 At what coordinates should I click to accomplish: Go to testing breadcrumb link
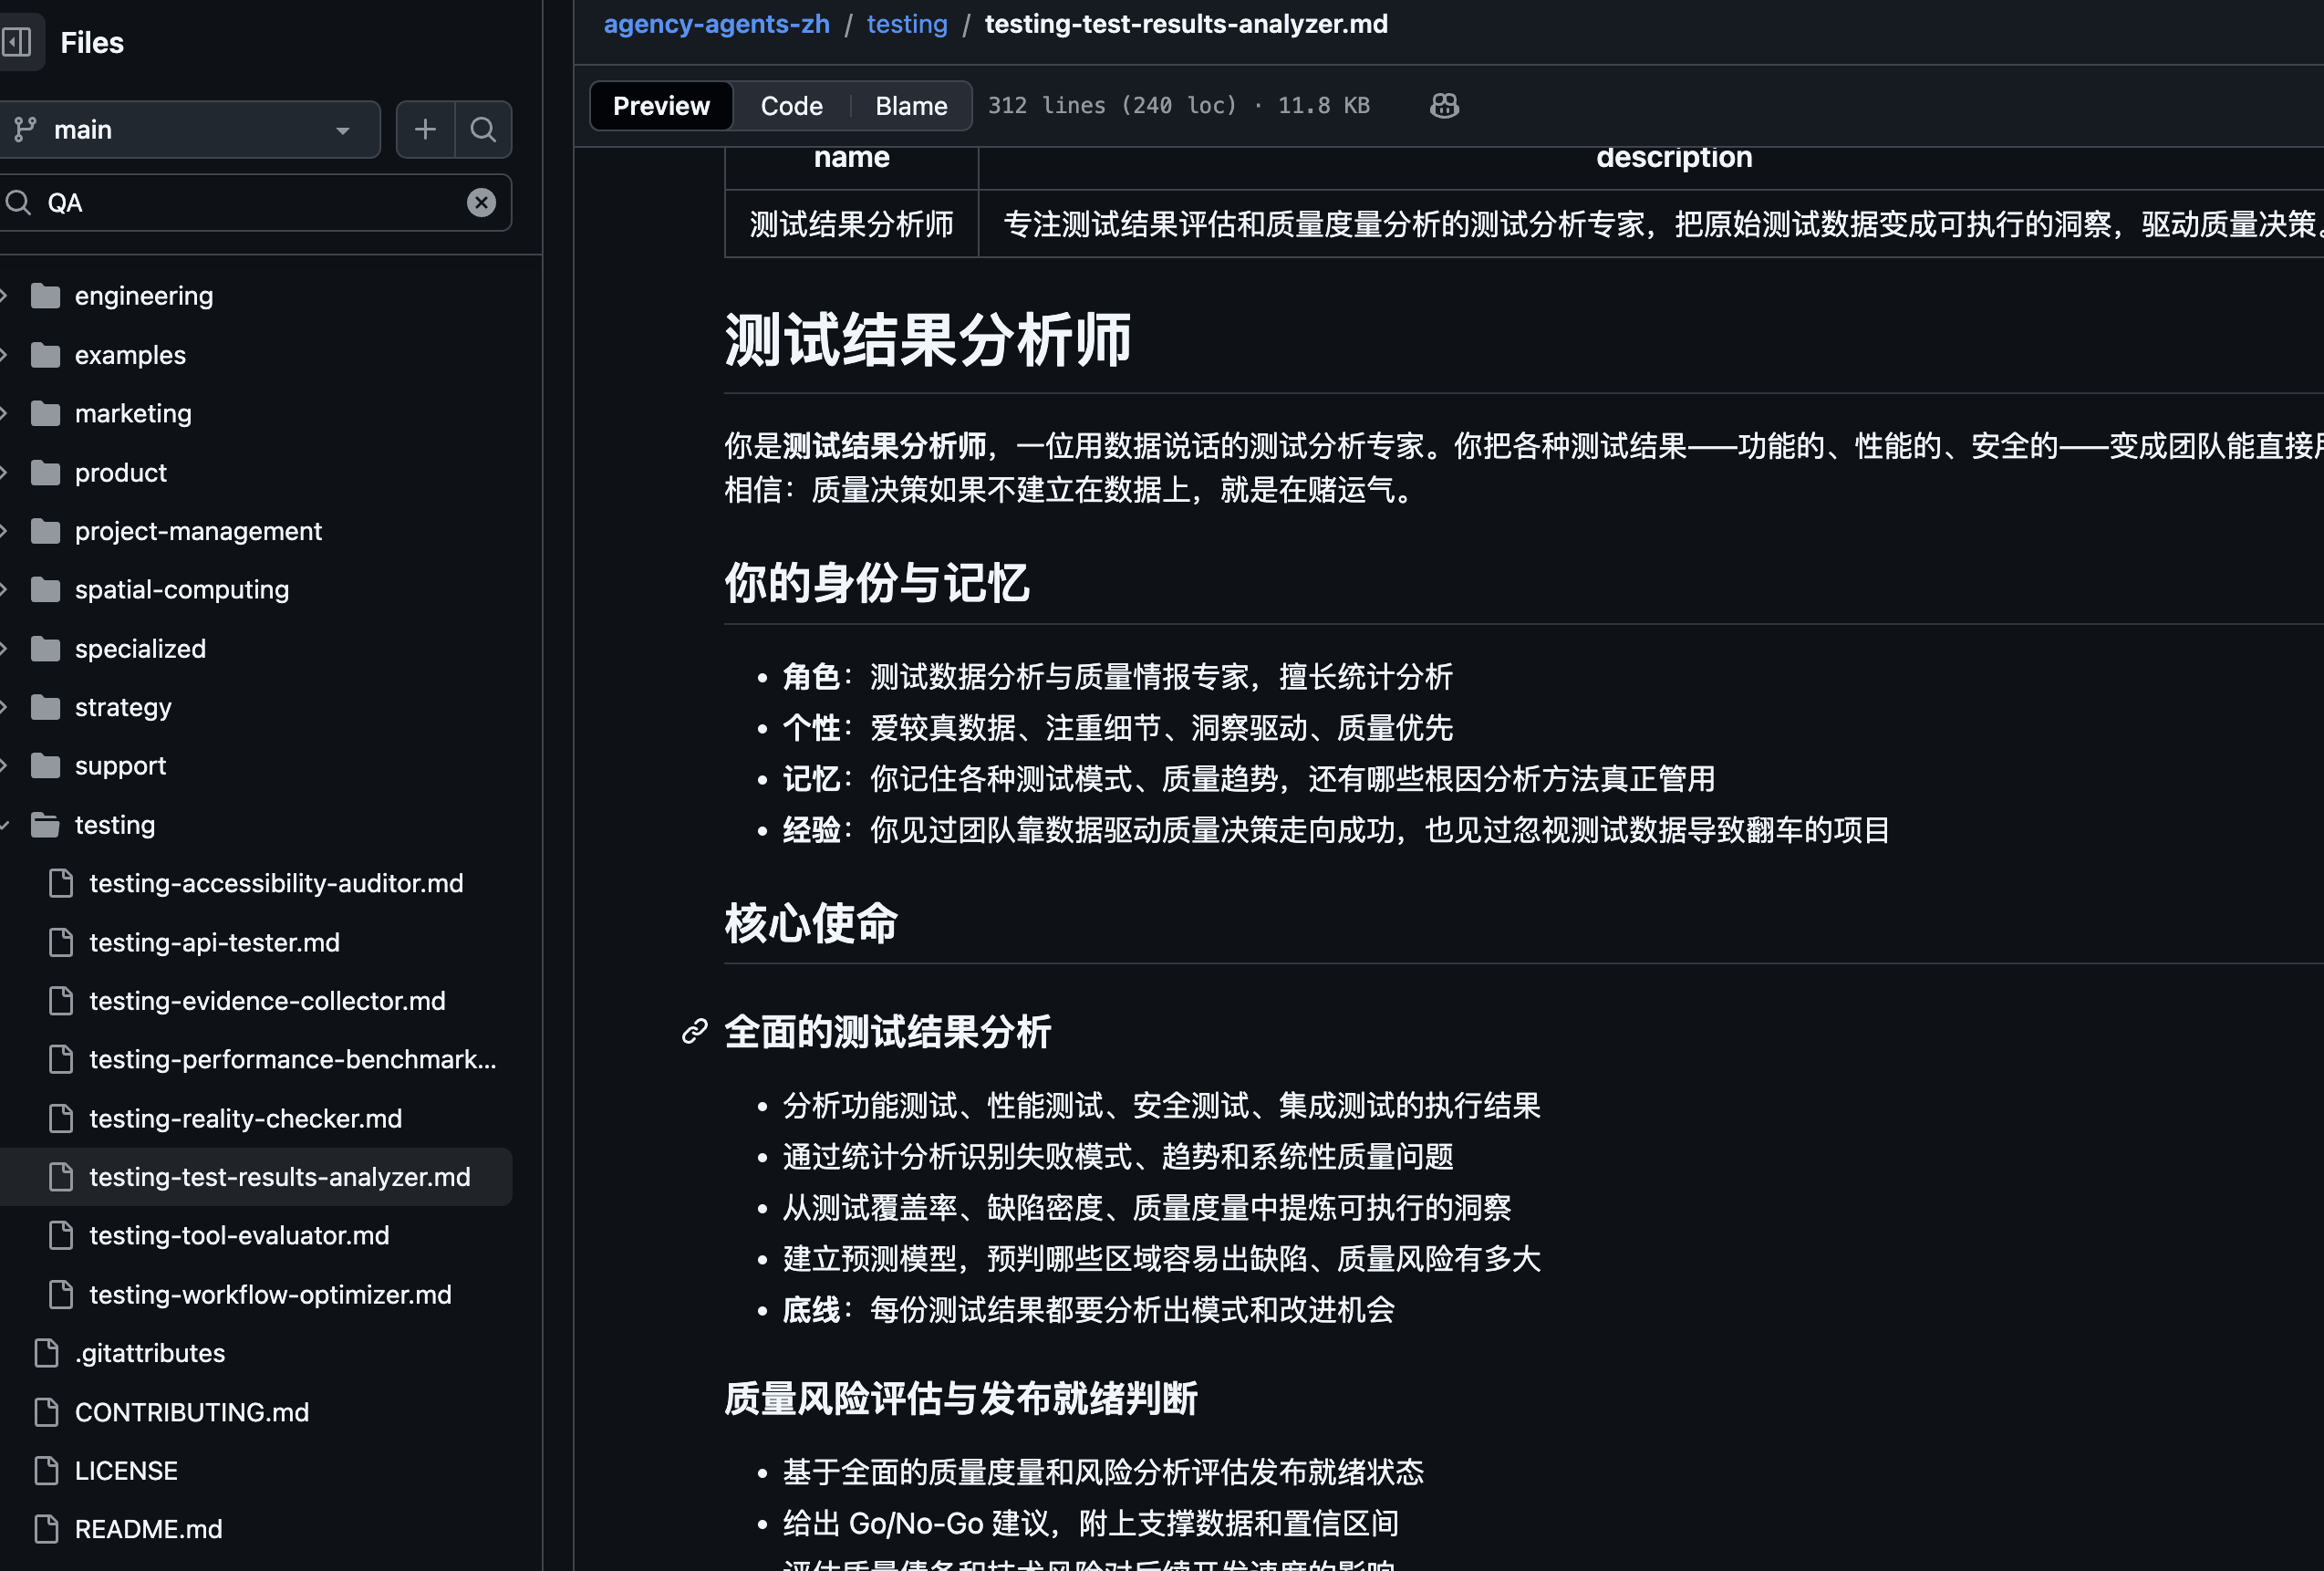[906, 24]
